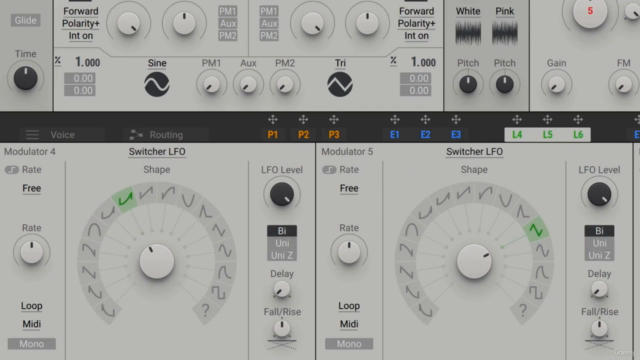Set Modulator 4 polarity to Bi
Image resolution: width=640 pixels, height=360 pixels.
point(282,231)
